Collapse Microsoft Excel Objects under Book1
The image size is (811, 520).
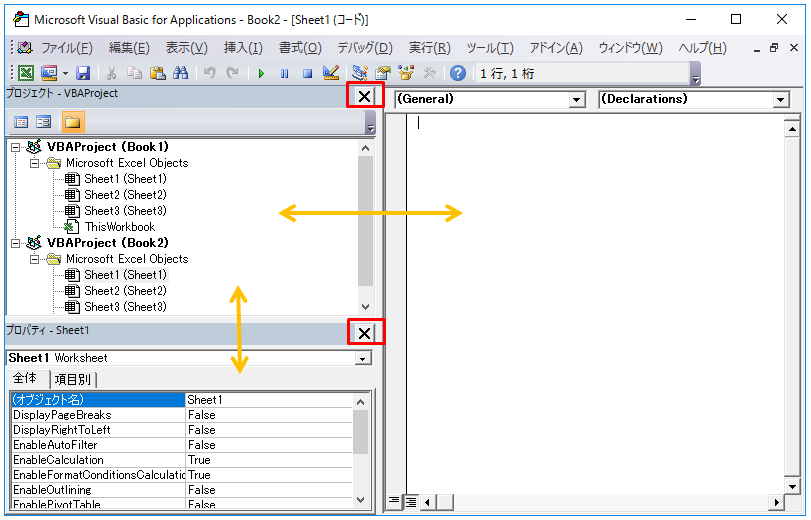(x=35, y=164)
